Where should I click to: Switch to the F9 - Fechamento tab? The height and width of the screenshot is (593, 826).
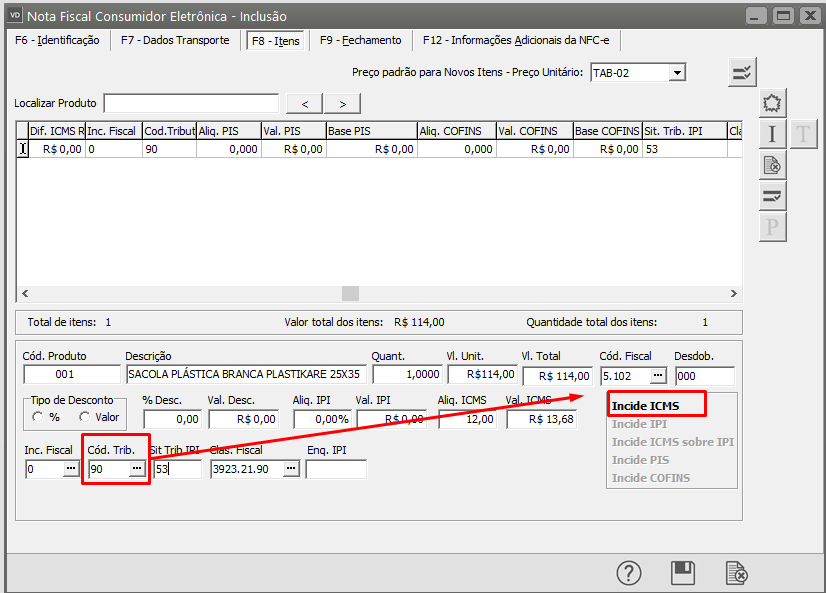tap(360, 40)
